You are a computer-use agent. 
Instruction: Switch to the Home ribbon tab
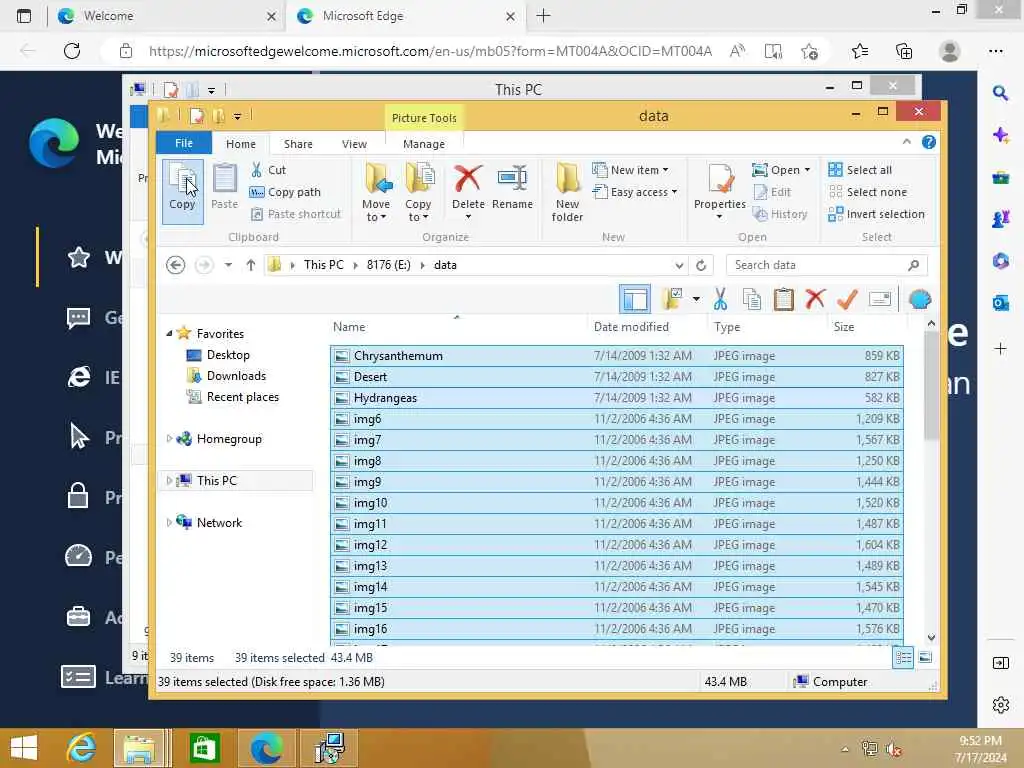pyautogui.click(x=241, y=144)
